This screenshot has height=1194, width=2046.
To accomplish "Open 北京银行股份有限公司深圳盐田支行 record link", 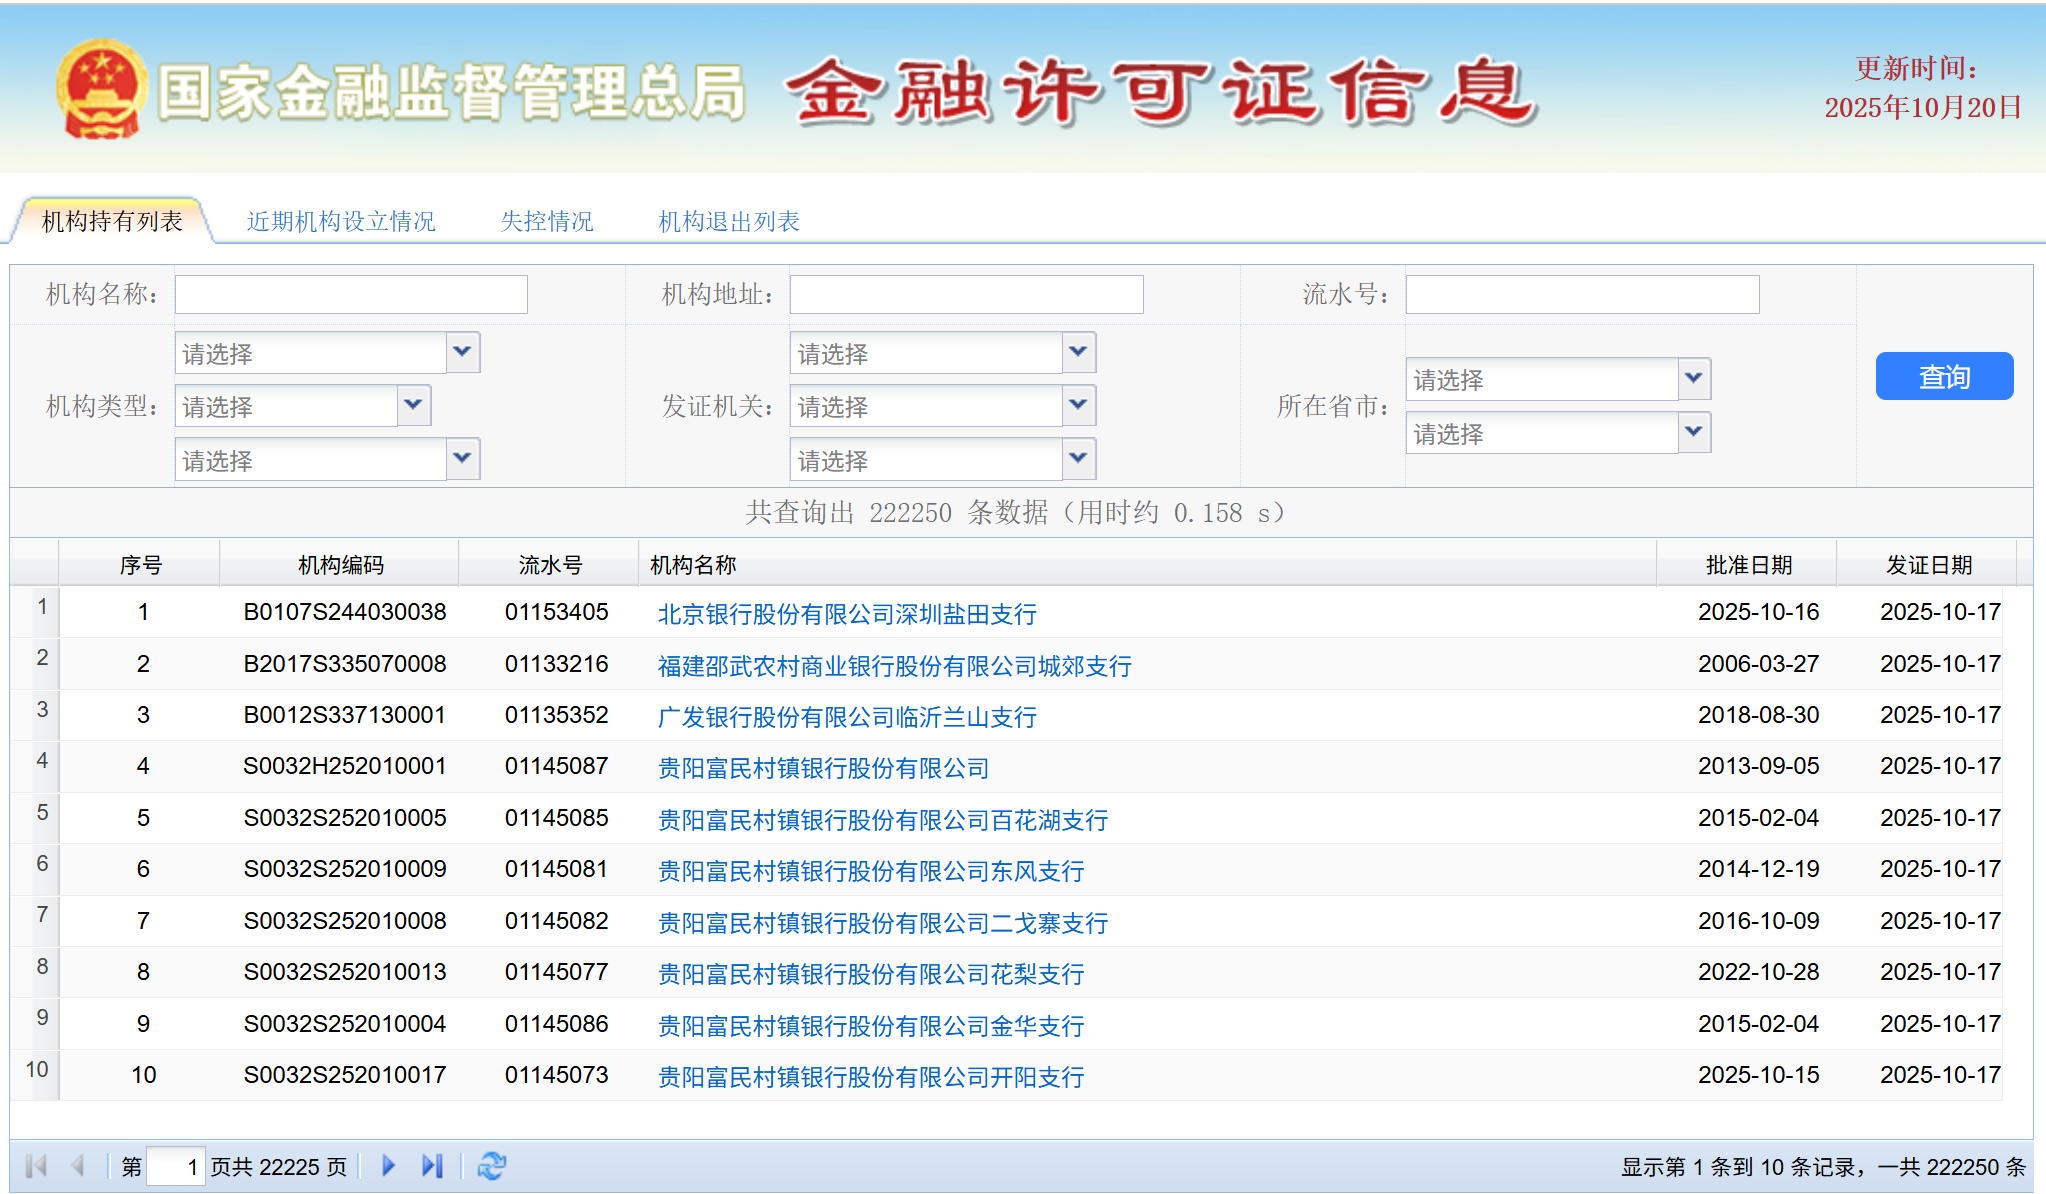I will [x=848, y=614].
